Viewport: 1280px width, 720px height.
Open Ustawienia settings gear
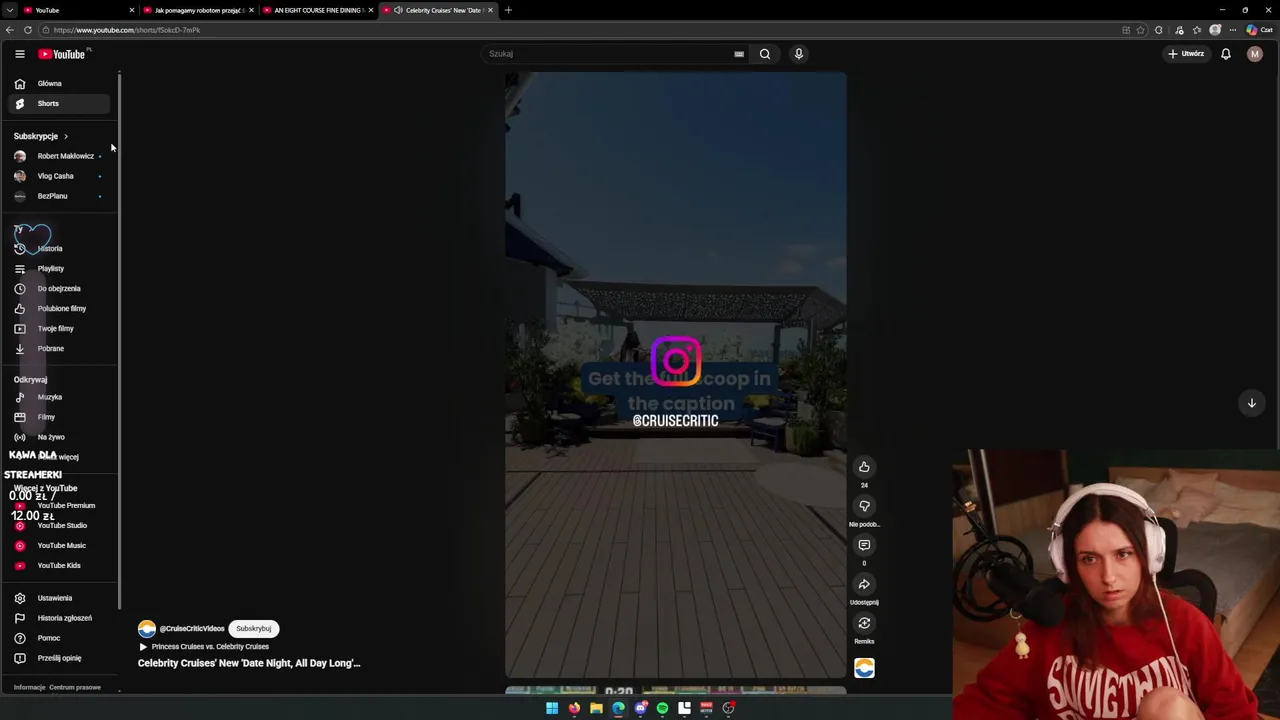pos(19,598)
